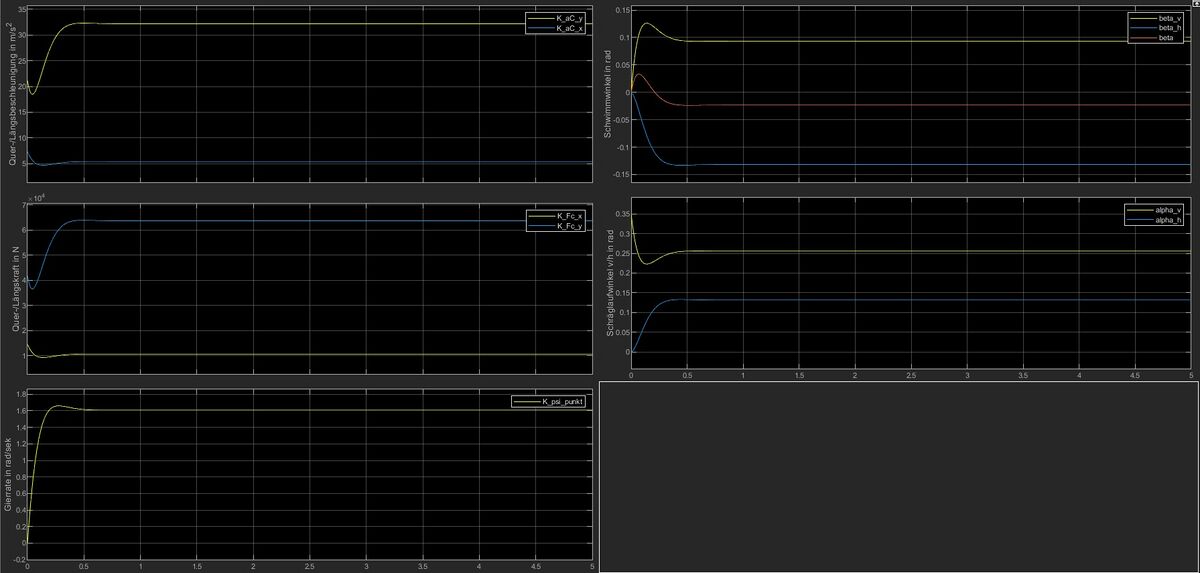This screenshot has height=573, width=1200.
Task: Toggle K_Fc_x in the force plot legend
Action: pyautogui.click(x=570, y=217)
